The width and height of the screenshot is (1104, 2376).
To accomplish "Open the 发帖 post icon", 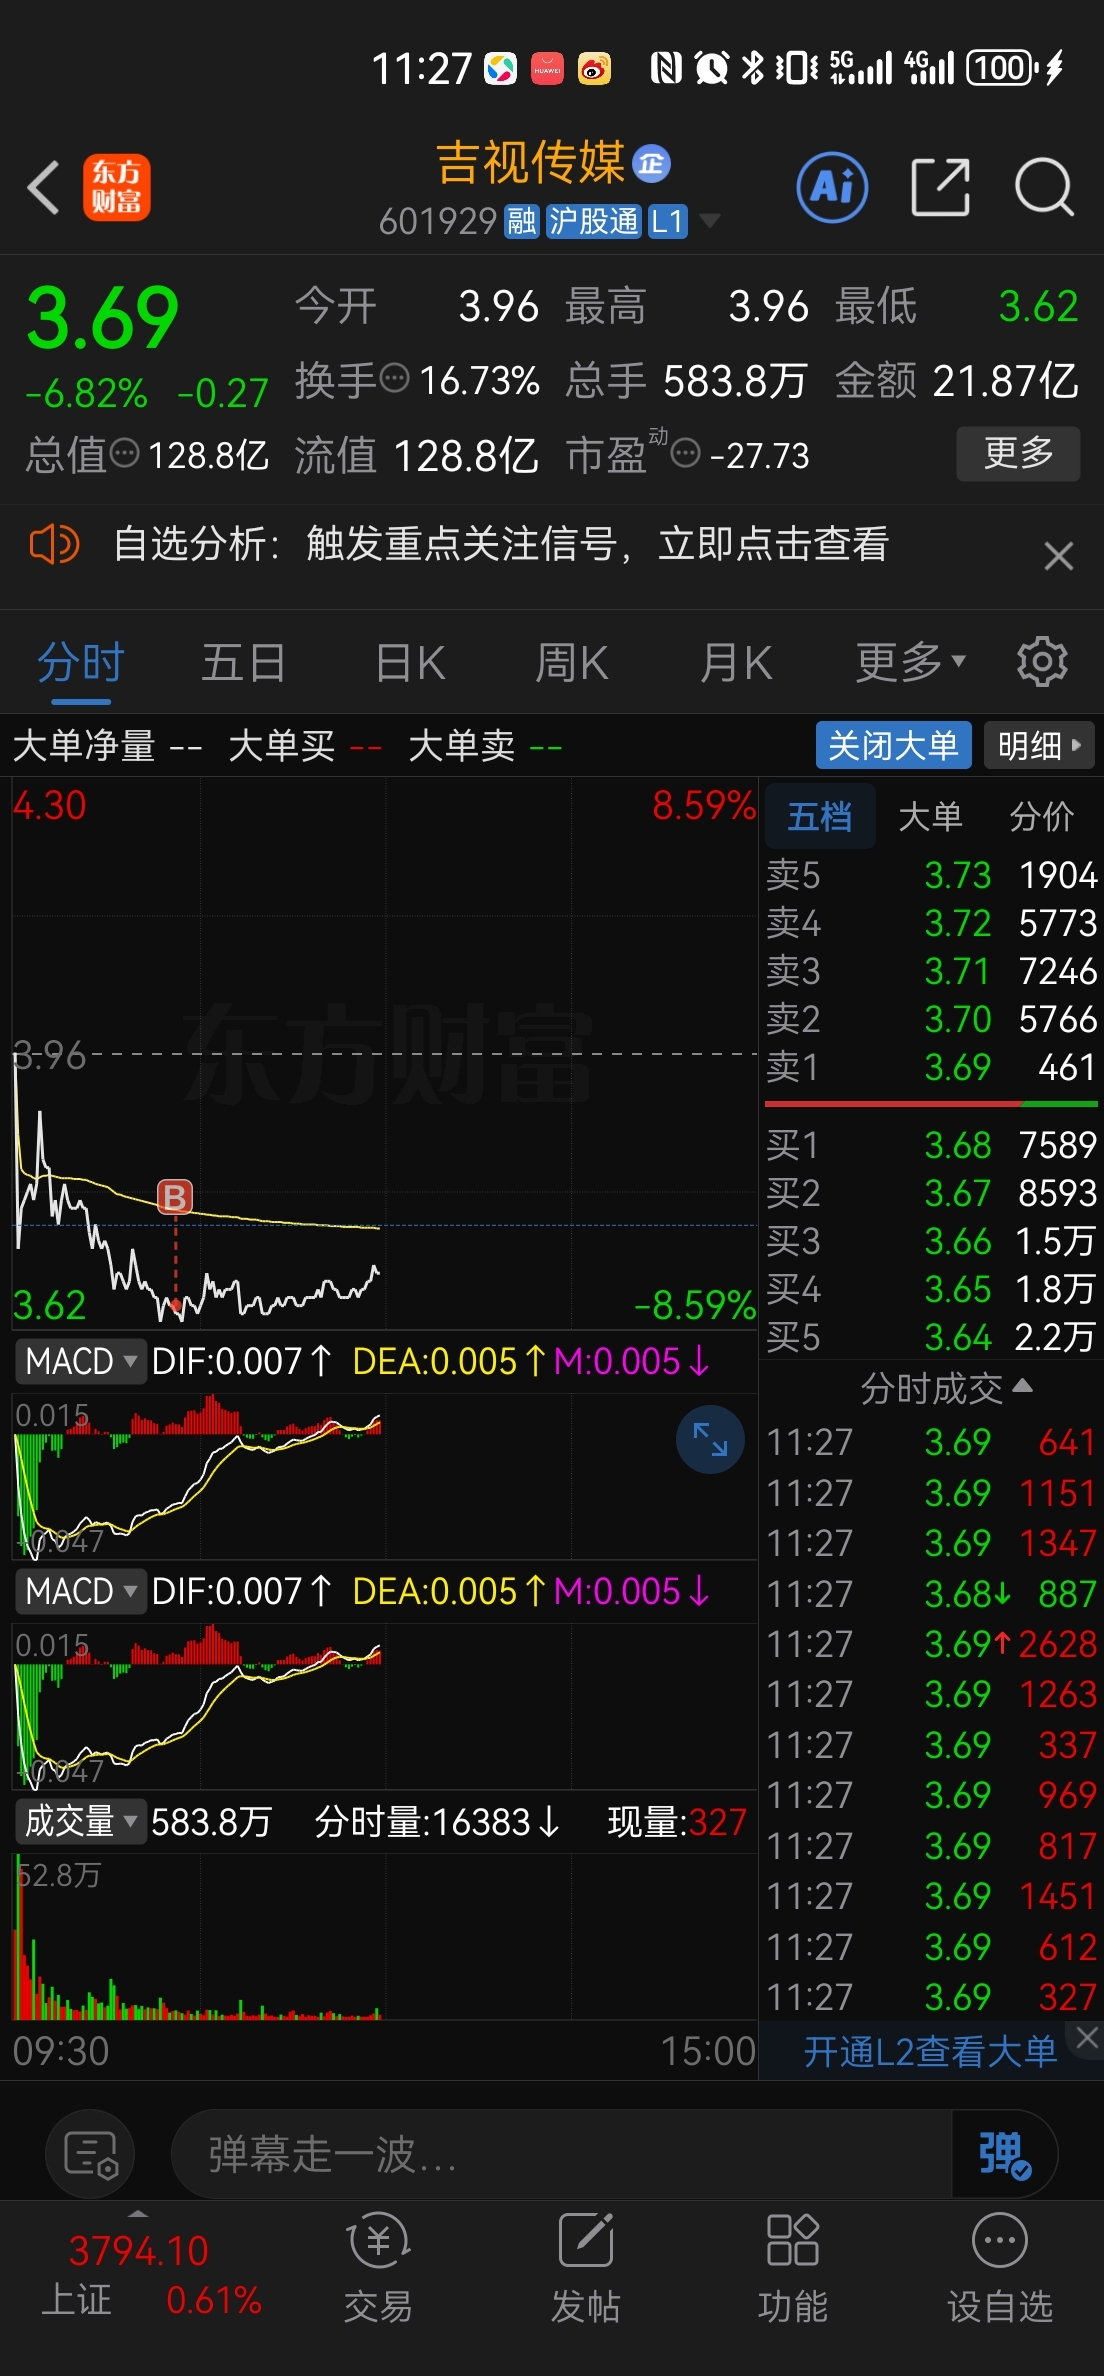I will (585, 2268).
